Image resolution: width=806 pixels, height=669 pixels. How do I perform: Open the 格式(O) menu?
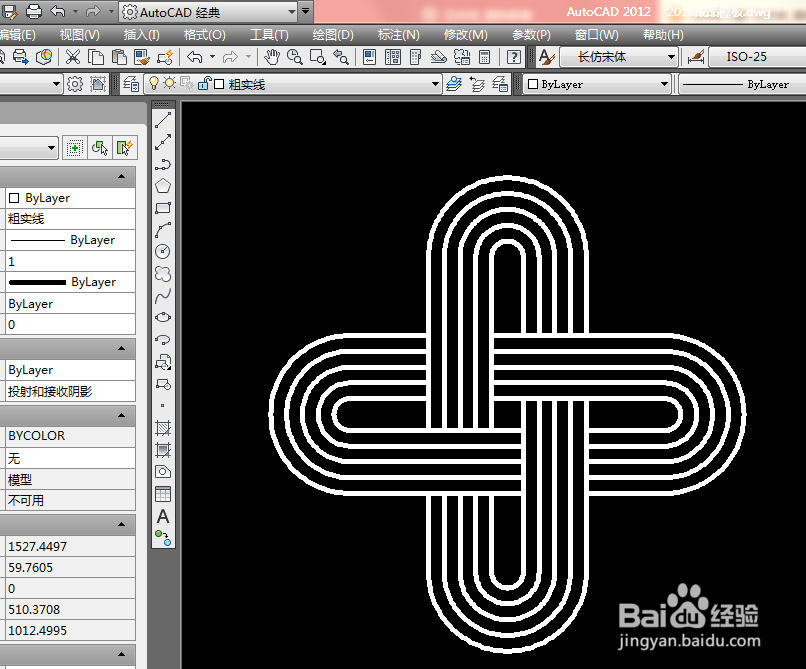205,35
